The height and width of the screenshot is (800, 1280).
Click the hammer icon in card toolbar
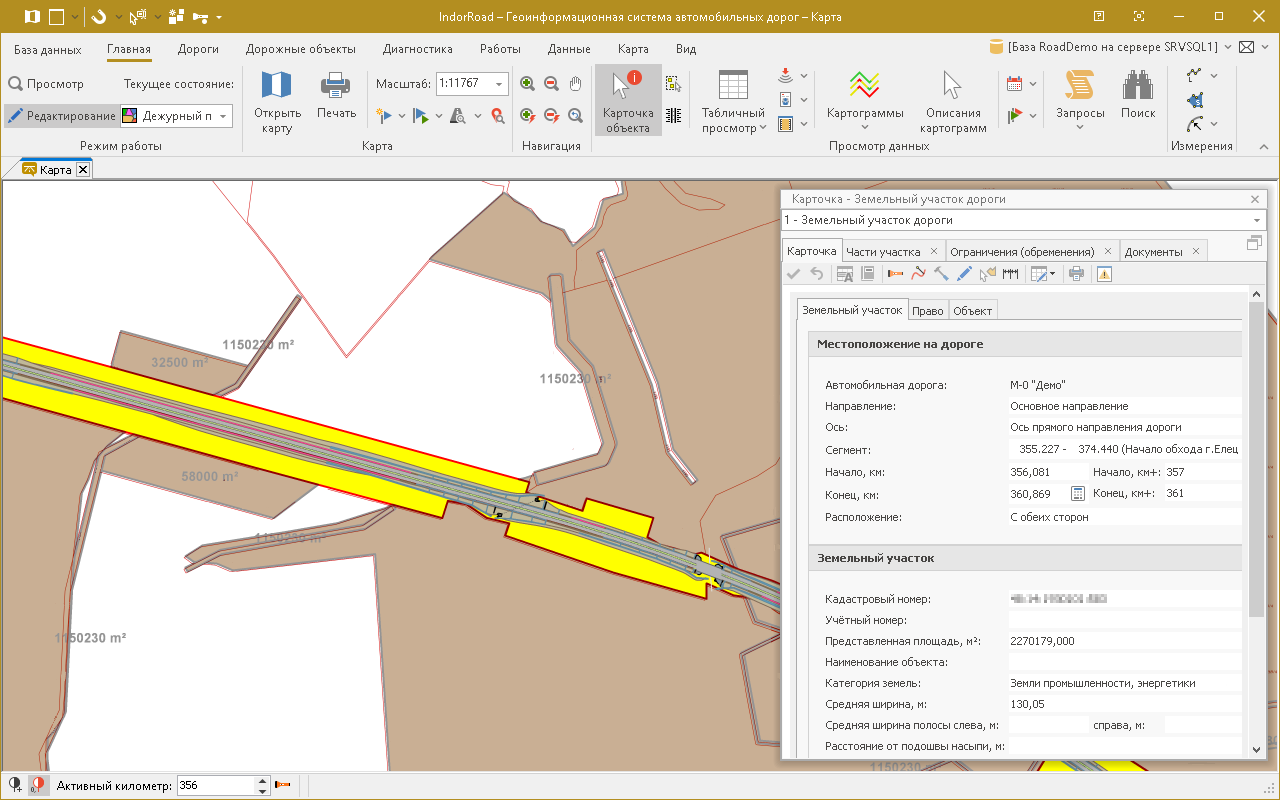click(x=941, y=273)
